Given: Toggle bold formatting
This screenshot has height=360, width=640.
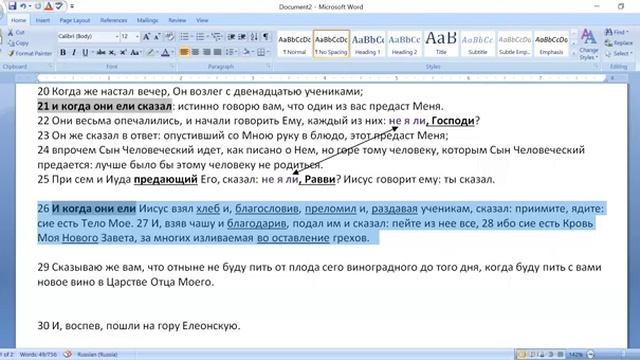Looking at the screenshot, I should coord(63,52).
